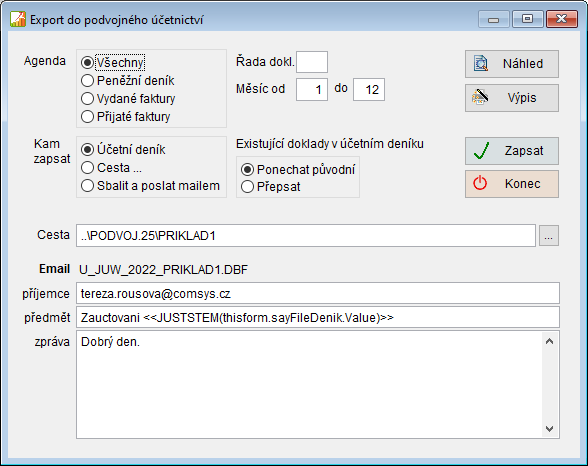This screenshot has height=466, width=588.
Task: Click the Výpis printout icon
Action: point(480,97)
